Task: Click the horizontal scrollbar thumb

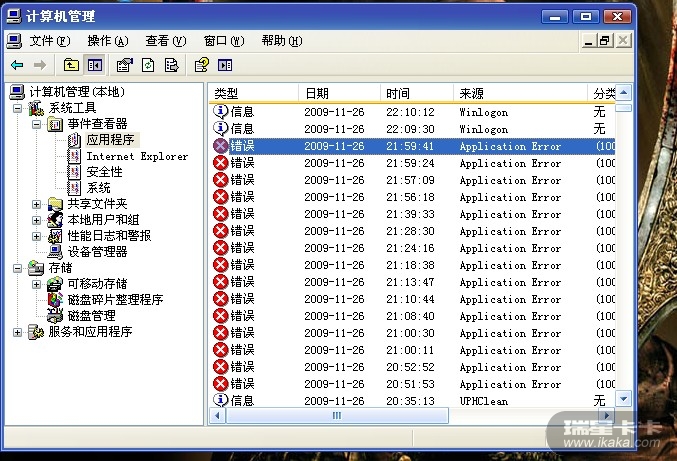Action: 337,416
